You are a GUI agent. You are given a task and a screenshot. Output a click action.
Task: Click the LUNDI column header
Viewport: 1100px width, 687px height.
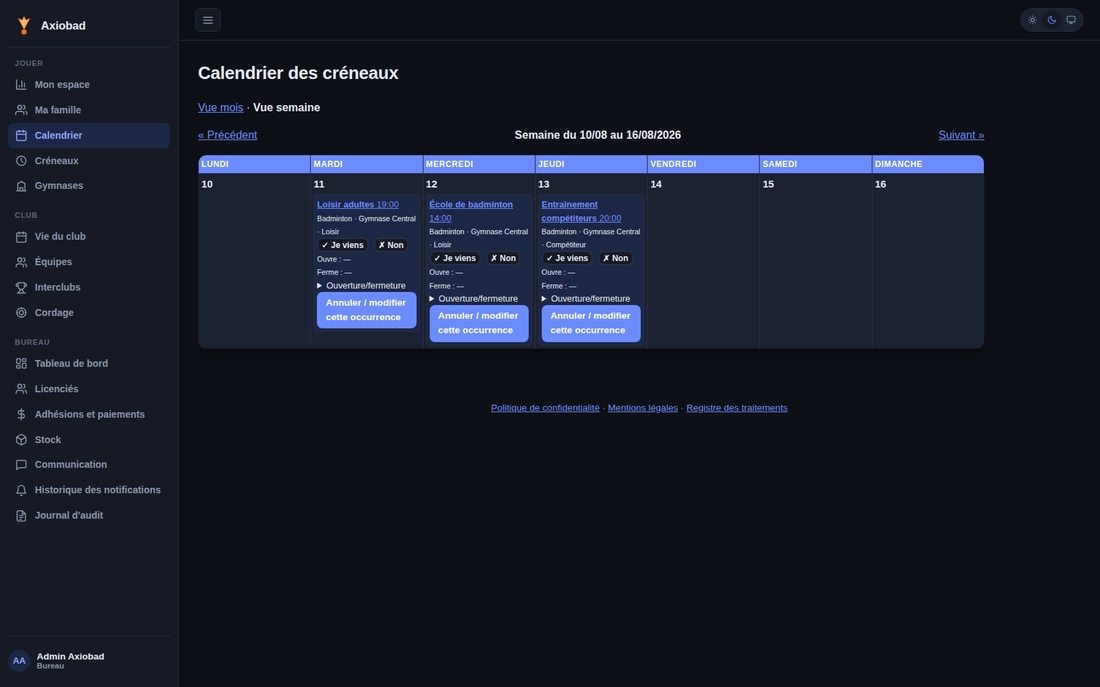(x=254, y=164)
